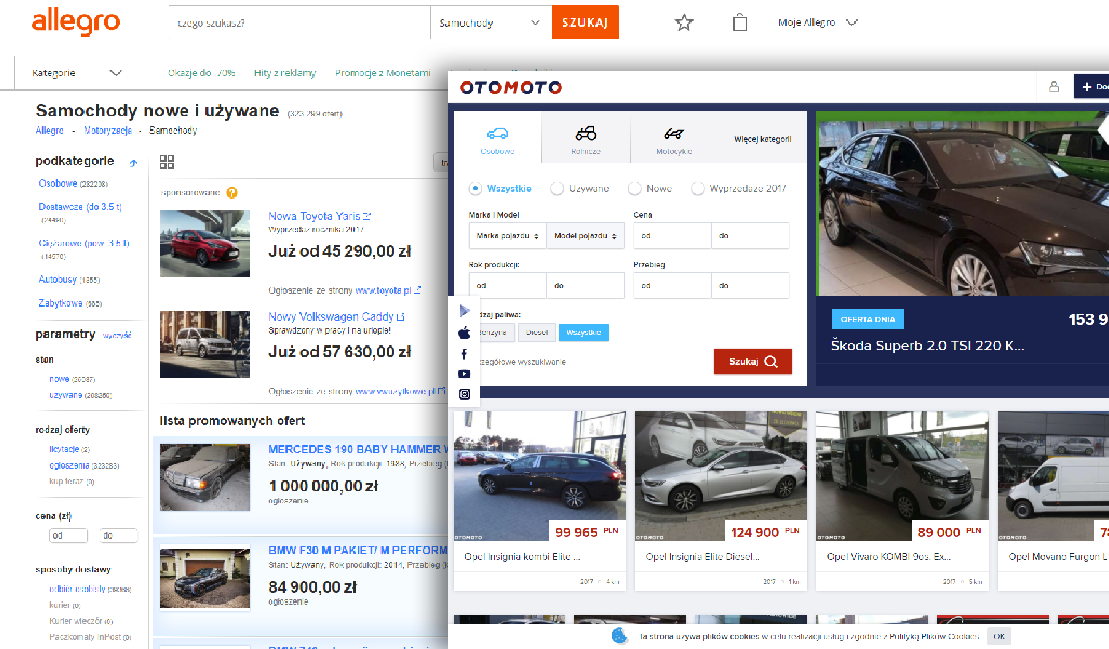Select the Używane radio button
Viewport: 1109px width, 649px height.
557,188
